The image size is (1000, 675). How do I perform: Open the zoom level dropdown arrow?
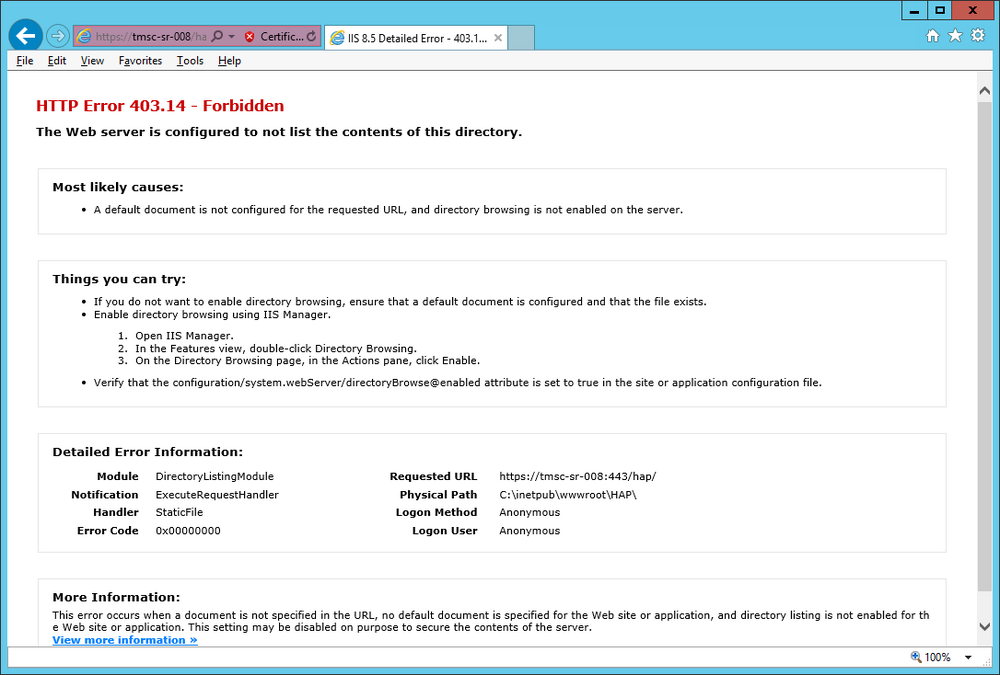pyautogui.click(x=968, y=657)
